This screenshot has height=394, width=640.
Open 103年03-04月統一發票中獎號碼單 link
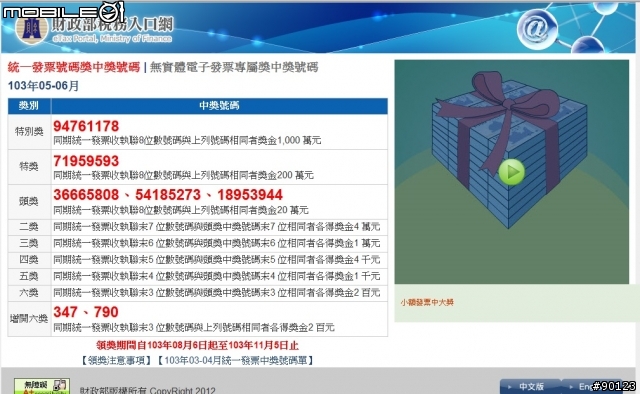(236, 360)
